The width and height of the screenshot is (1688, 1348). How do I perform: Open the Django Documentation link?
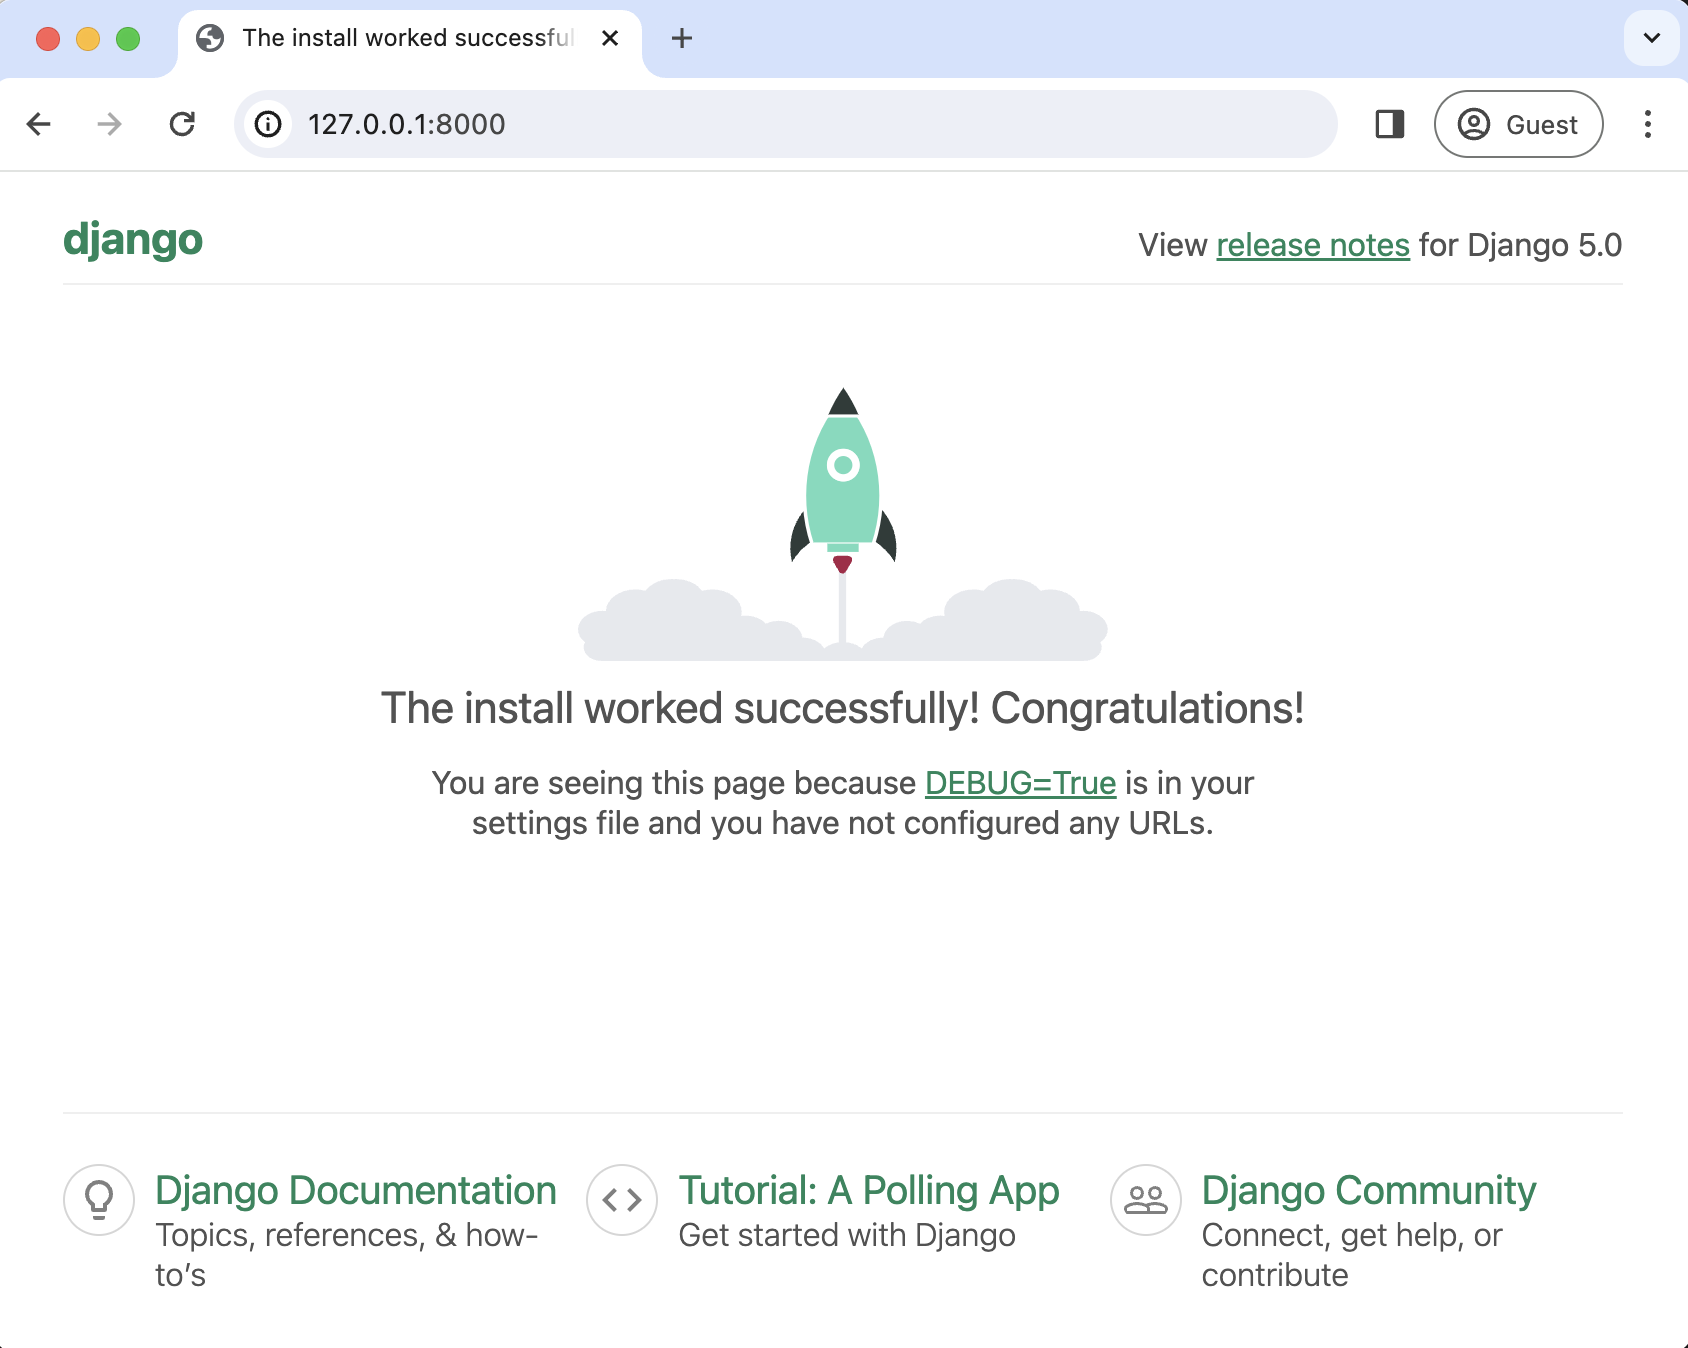click(x=356, y=1190)
